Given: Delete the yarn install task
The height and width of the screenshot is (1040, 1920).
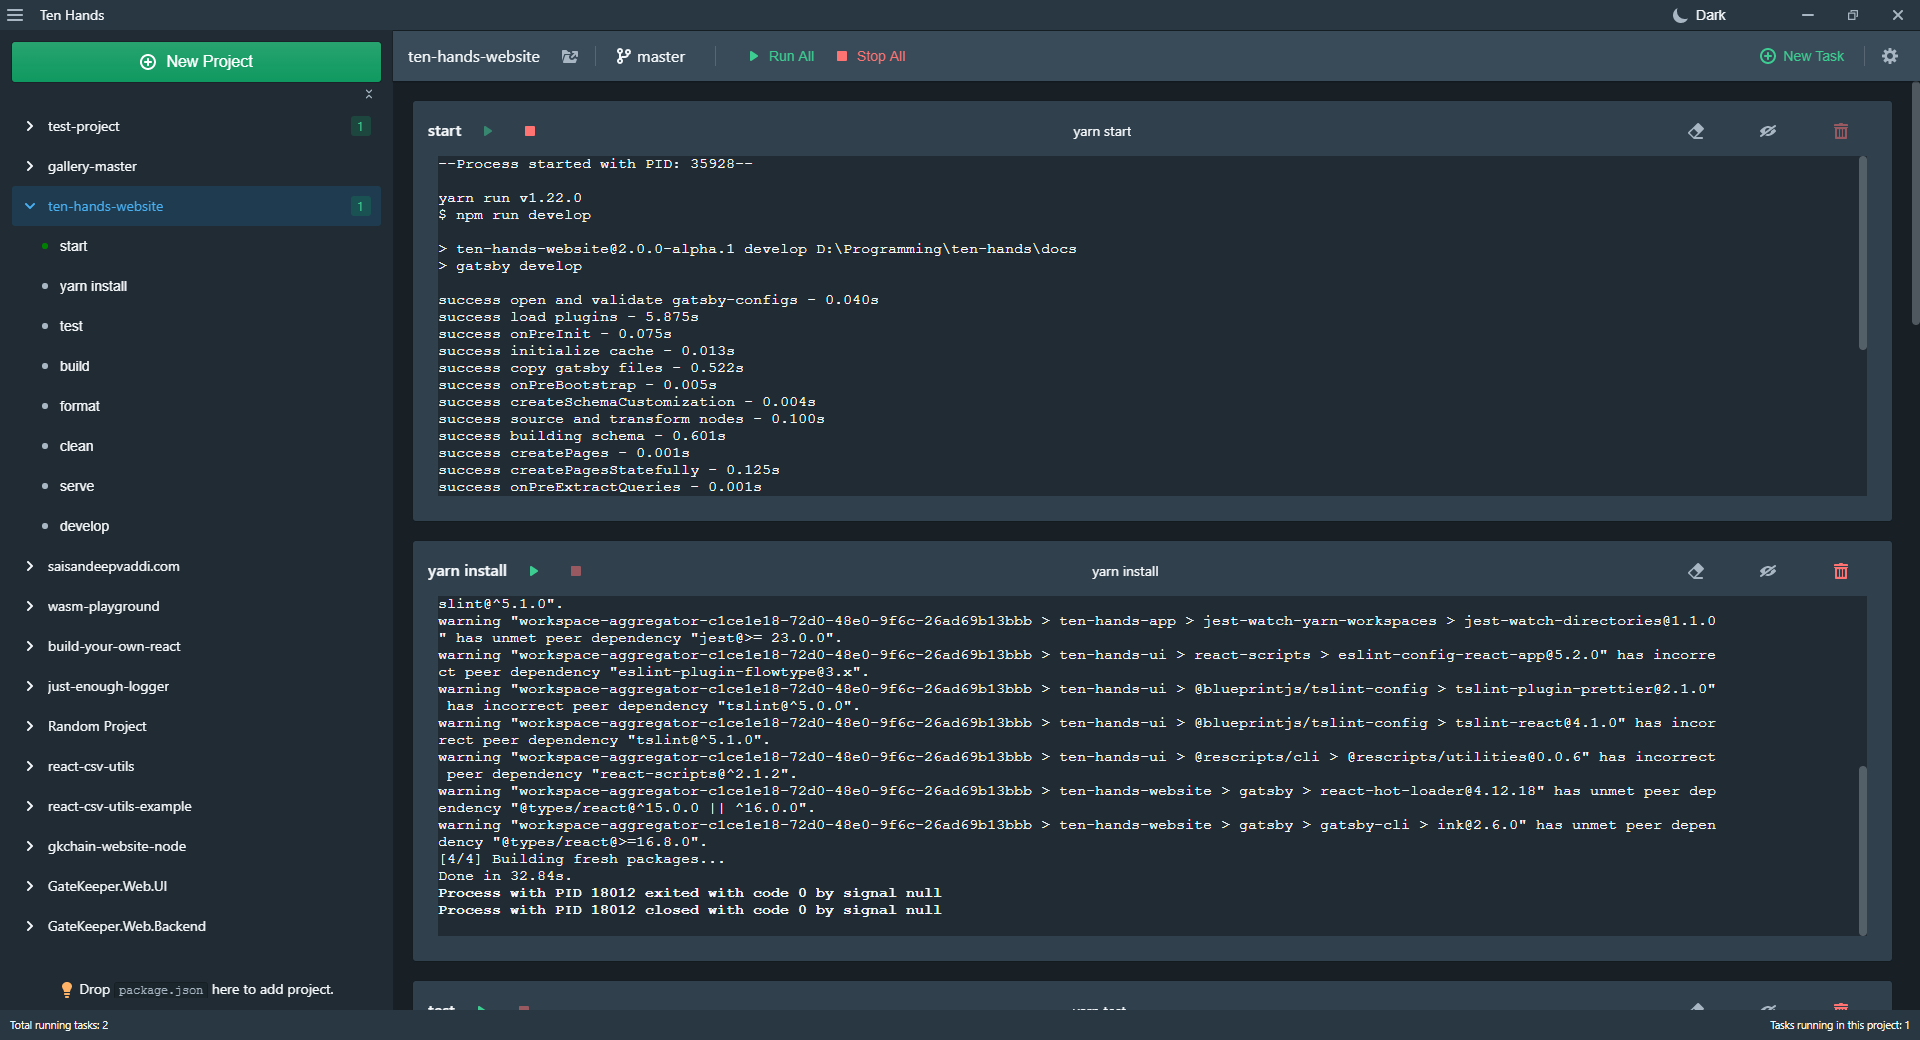Looking at the screenshot, I should click(1841, 571).
